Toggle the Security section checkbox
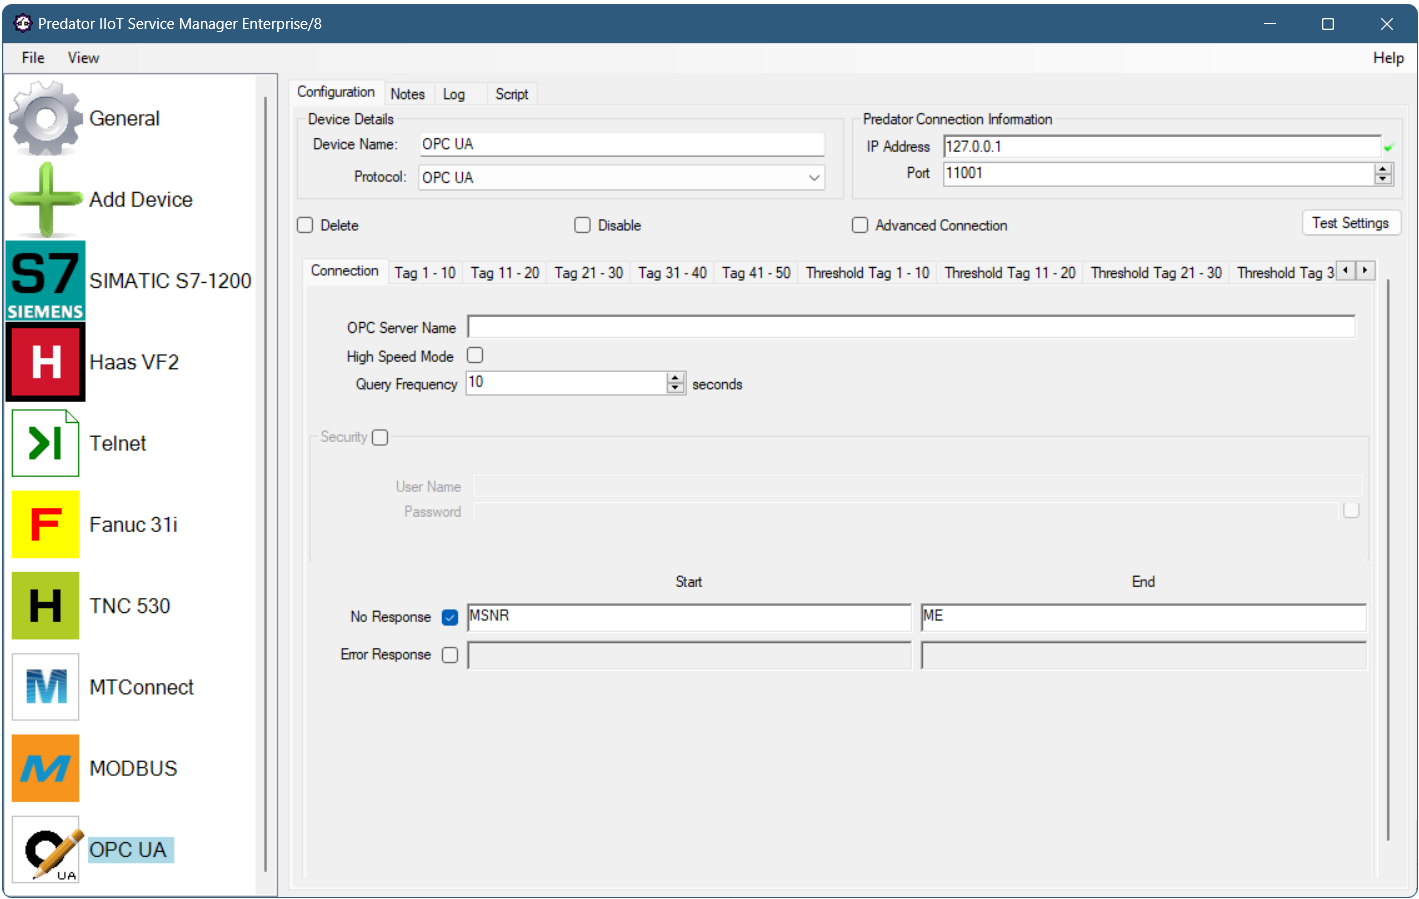Image resolution: width=1419 pixels, height=899 pixels. pyautogui.click(x=379, y=437)
